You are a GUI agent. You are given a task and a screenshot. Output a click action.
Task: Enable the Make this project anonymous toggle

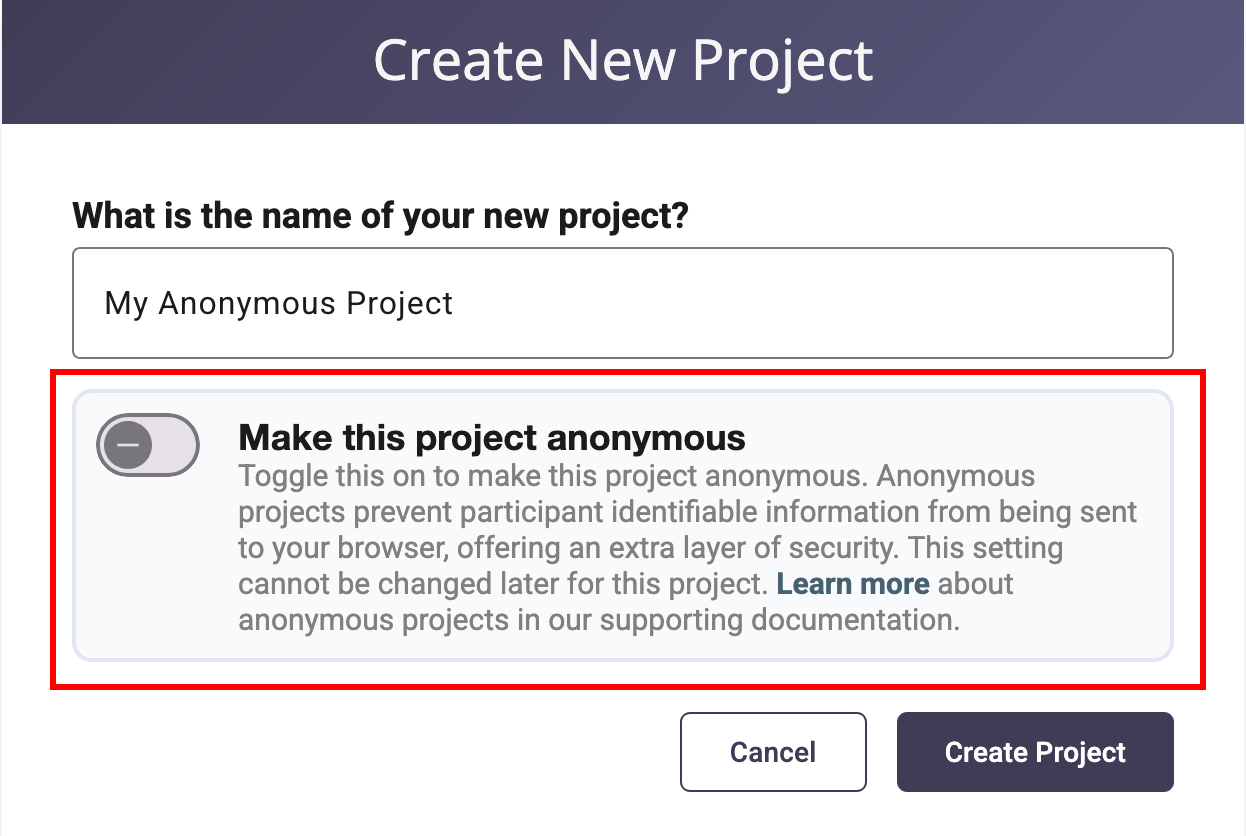(147, 445)
